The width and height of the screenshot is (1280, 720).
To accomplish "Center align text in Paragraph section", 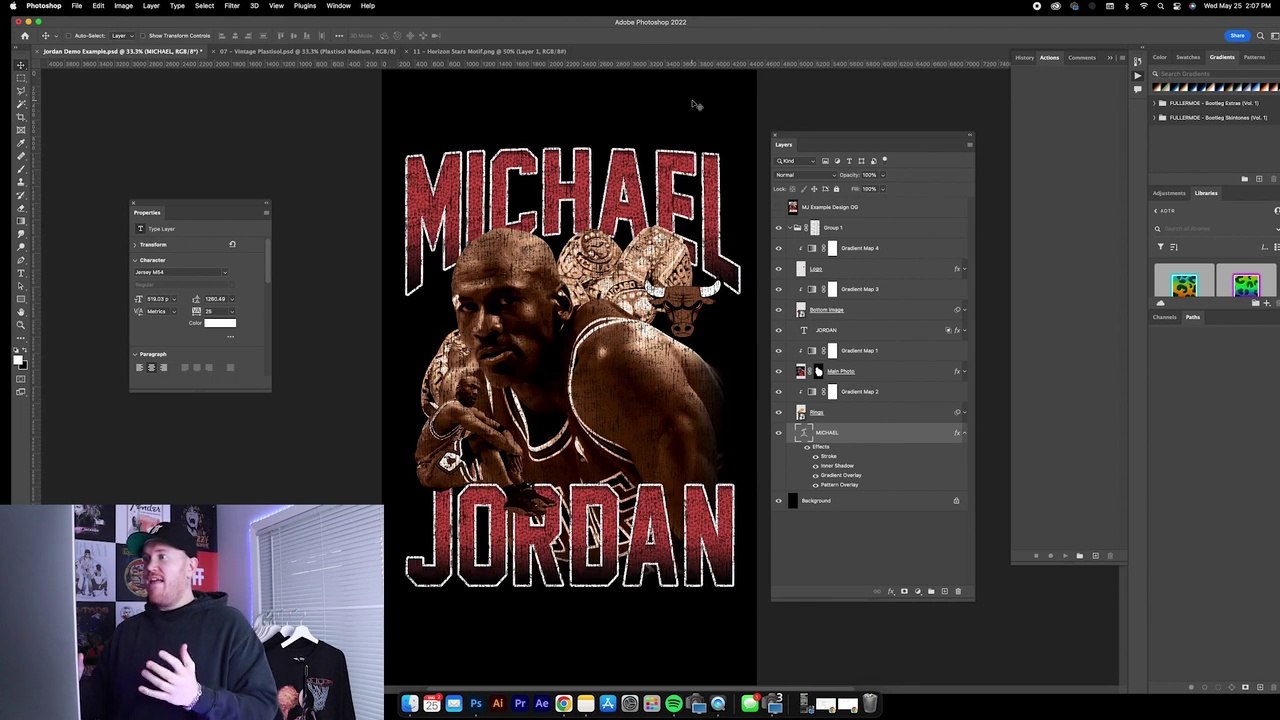I will click(x=151, y=367).
